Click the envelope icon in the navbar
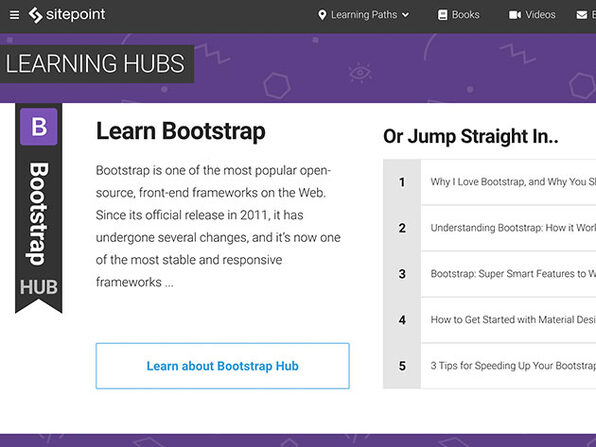The width and height of the screenshot is (596, 447). pyautogui.click(x=582, y=15)
